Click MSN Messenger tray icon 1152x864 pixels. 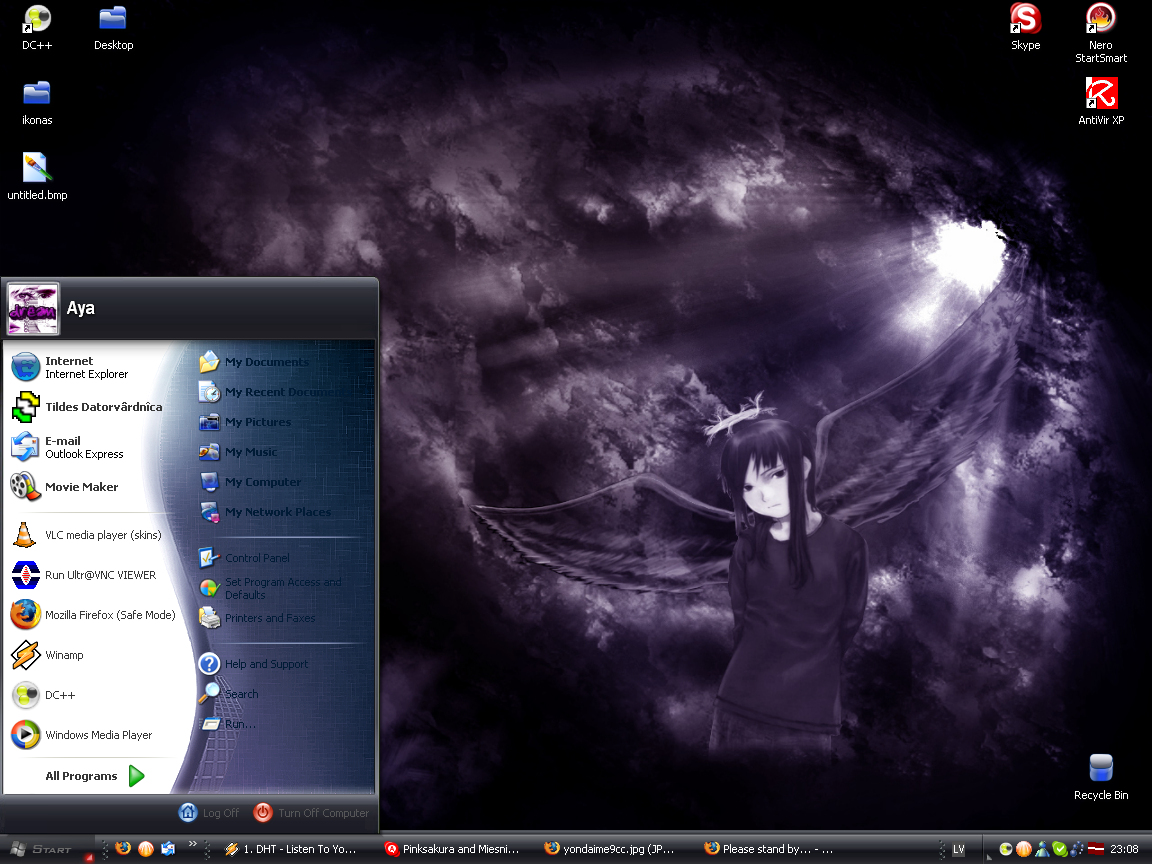point(1042,849)
